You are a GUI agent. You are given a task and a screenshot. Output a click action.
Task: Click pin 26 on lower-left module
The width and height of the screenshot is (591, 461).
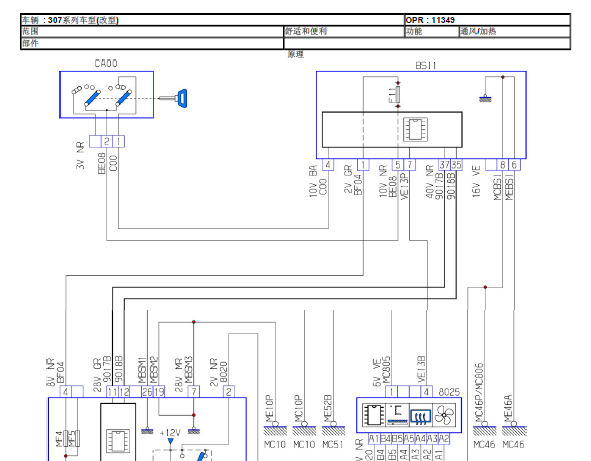tap(147, 392)
